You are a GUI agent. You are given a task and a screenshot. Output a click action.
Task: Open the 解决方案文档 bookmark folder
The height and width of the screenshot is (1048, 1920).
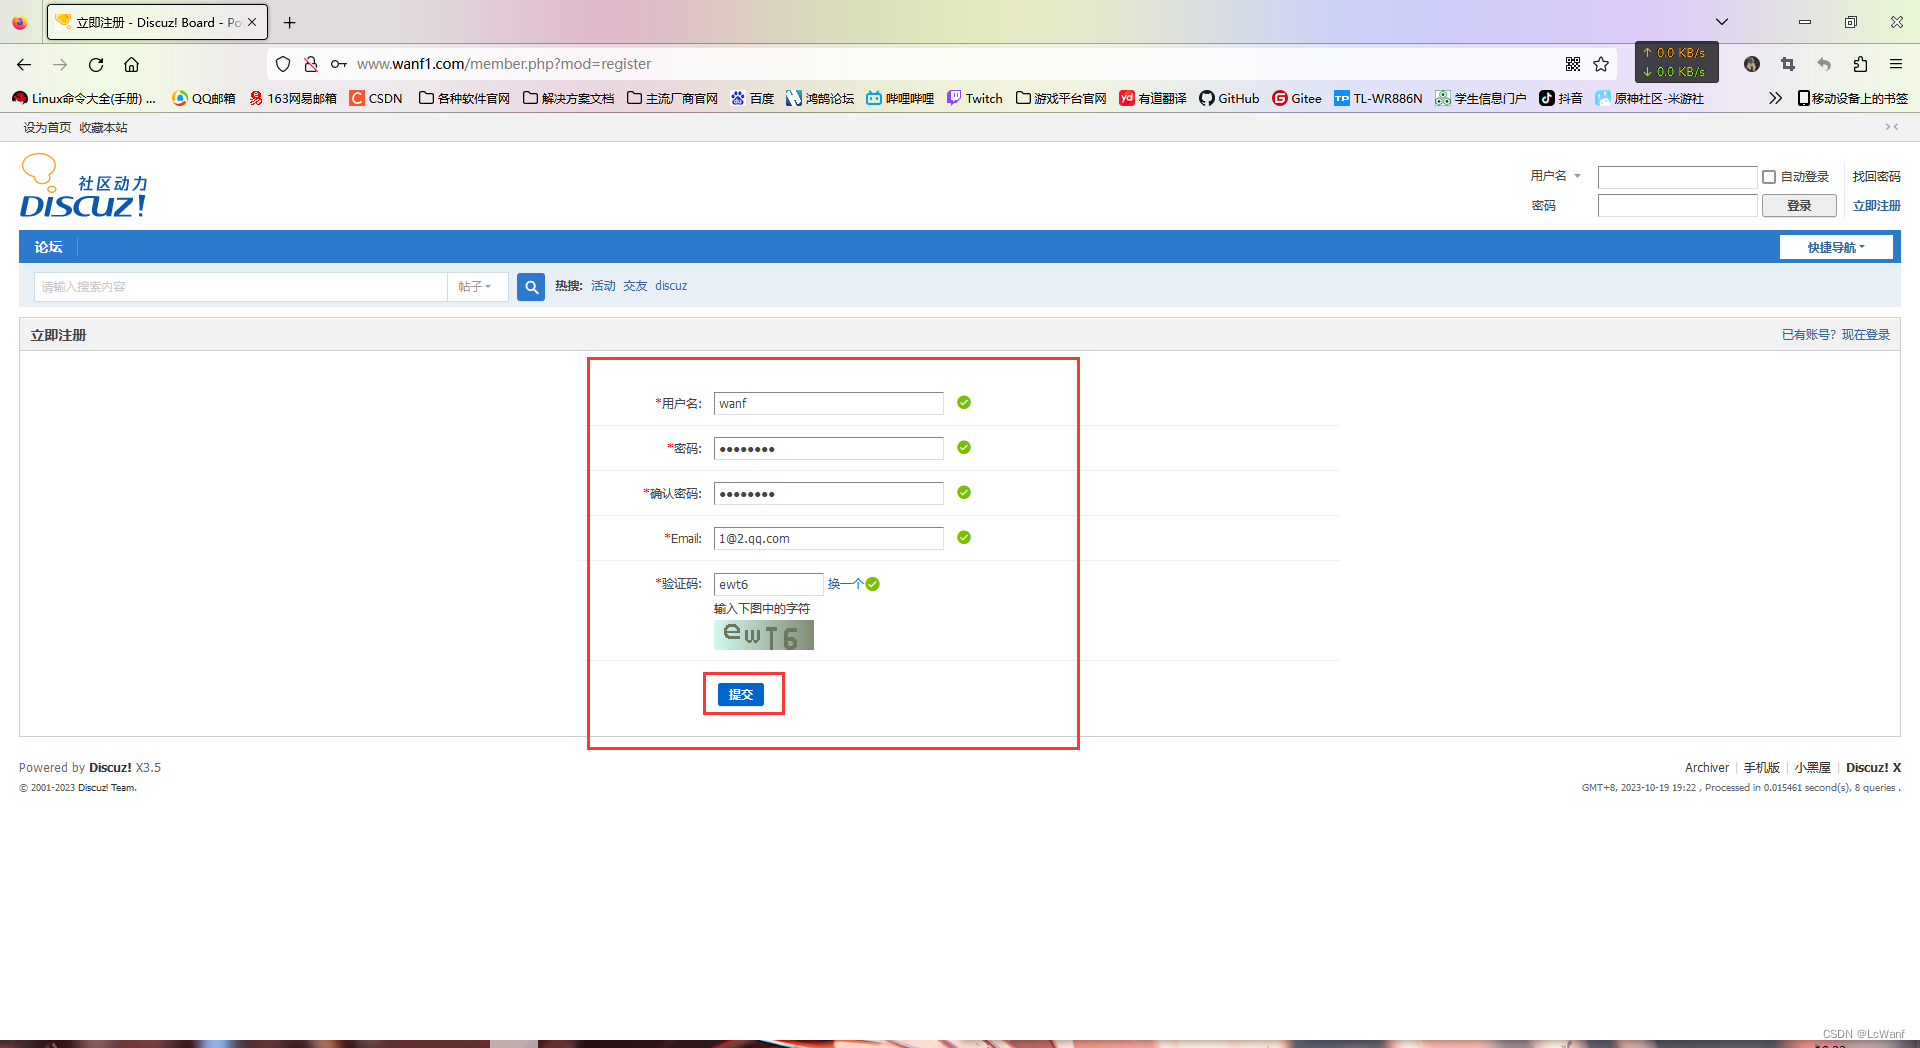(x=569, y=98)
